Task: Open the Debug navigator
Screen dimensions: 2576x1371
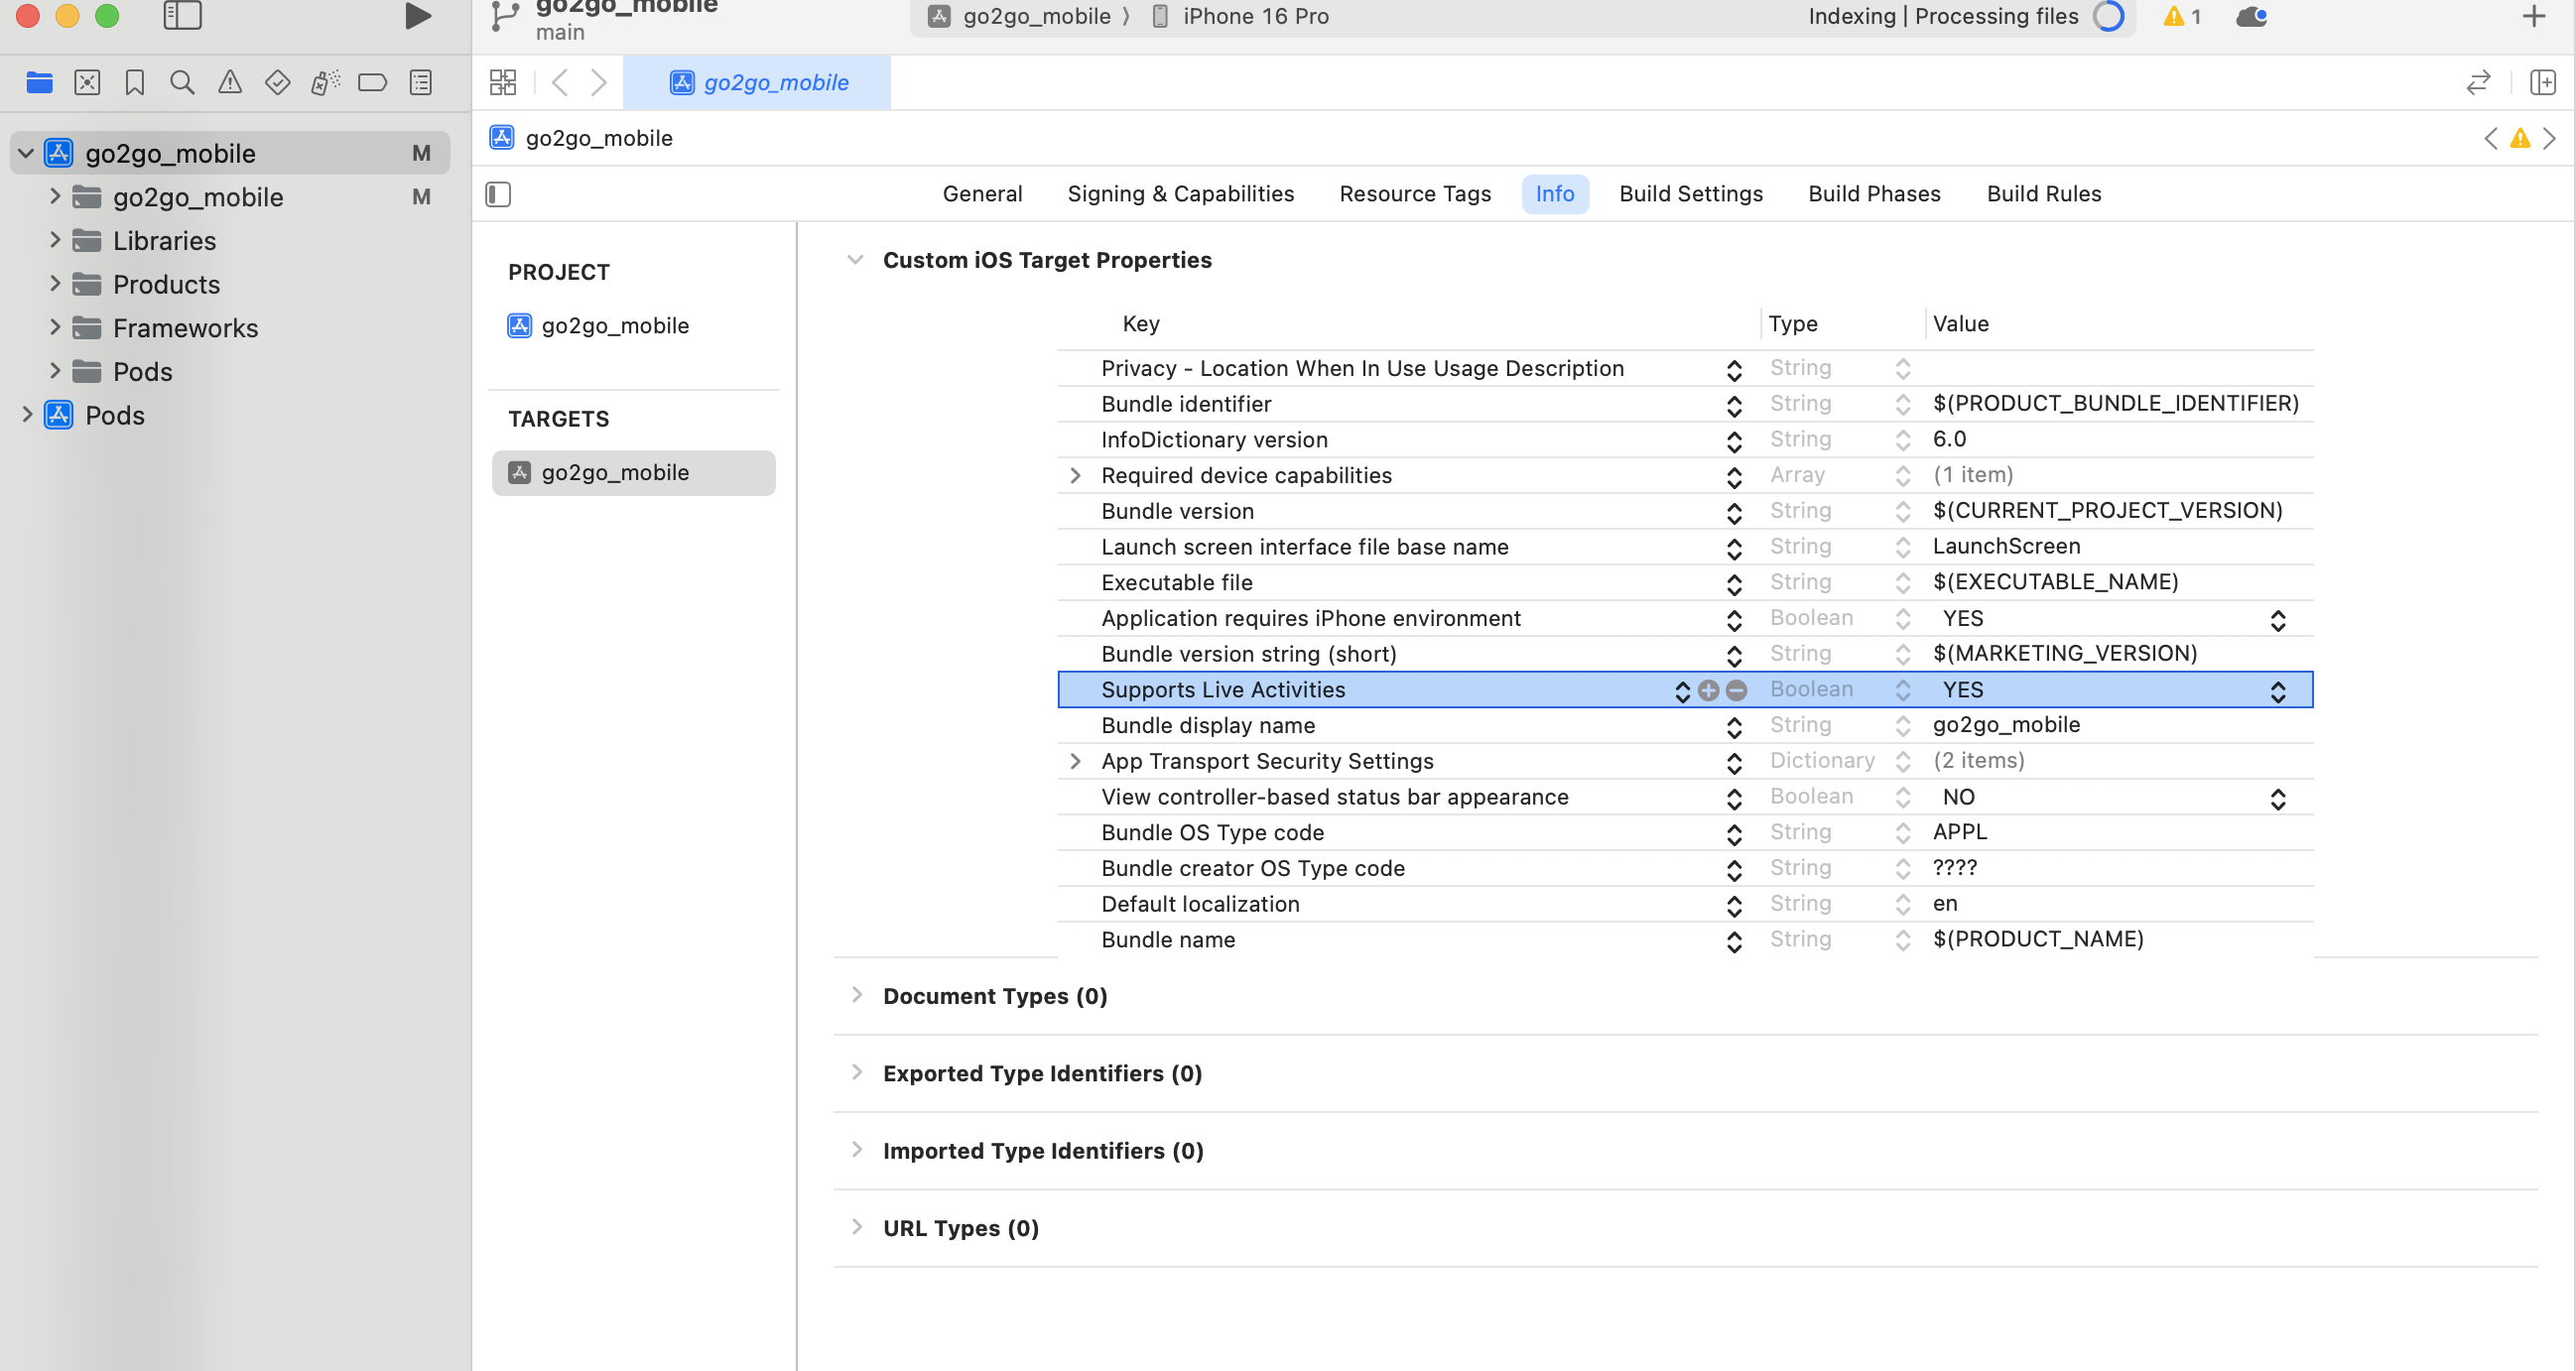Action: (x=325, y=82)
